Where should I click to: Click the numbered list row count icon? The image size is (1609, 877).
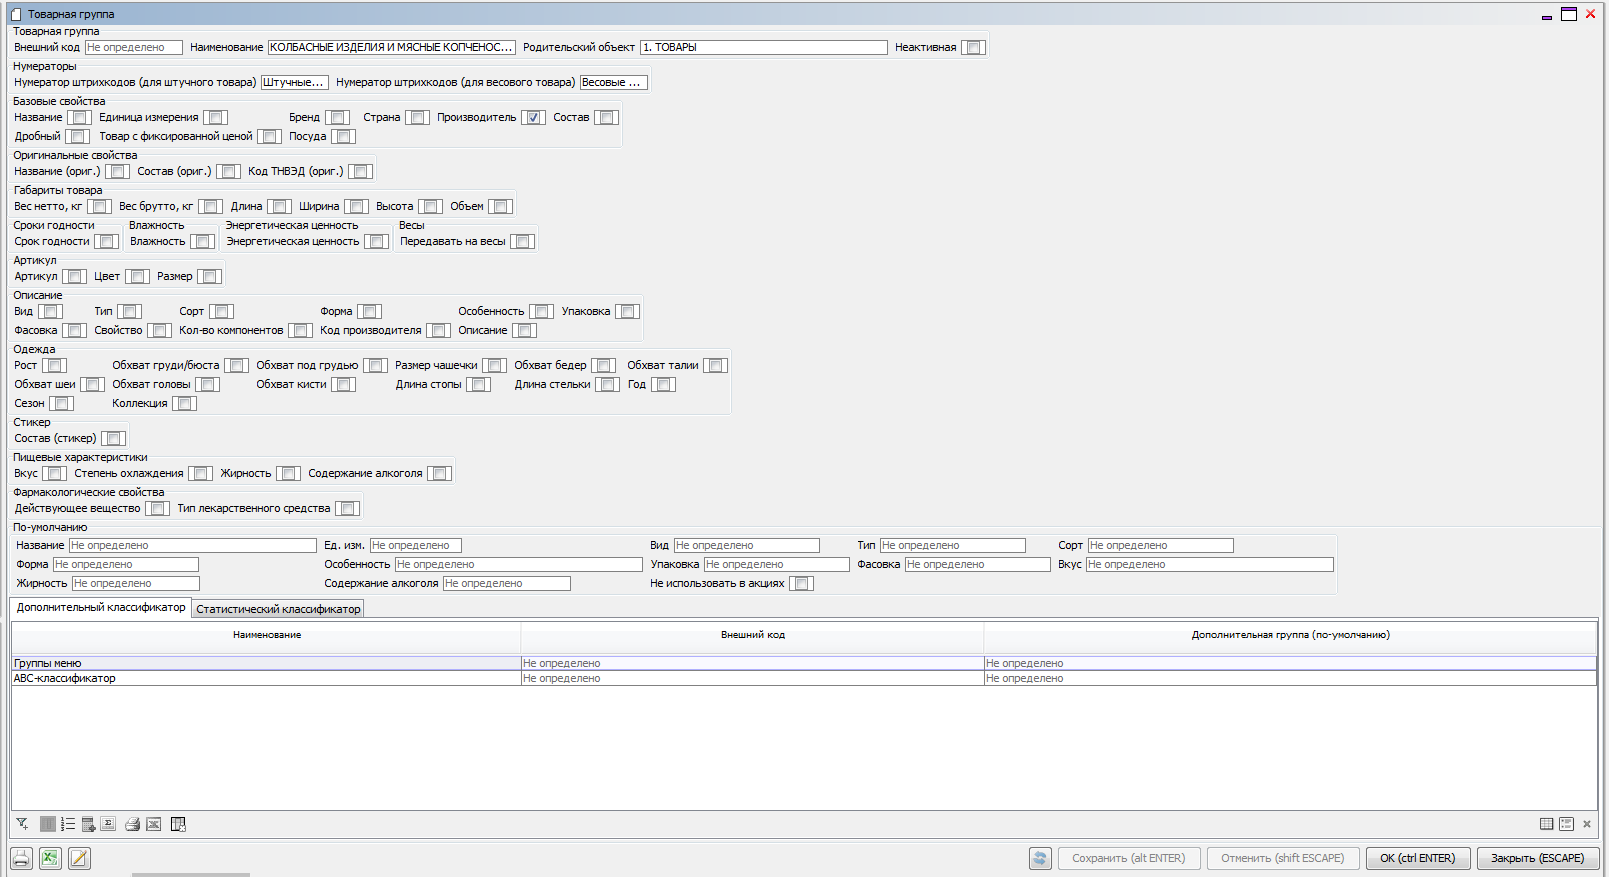point(68,824)
